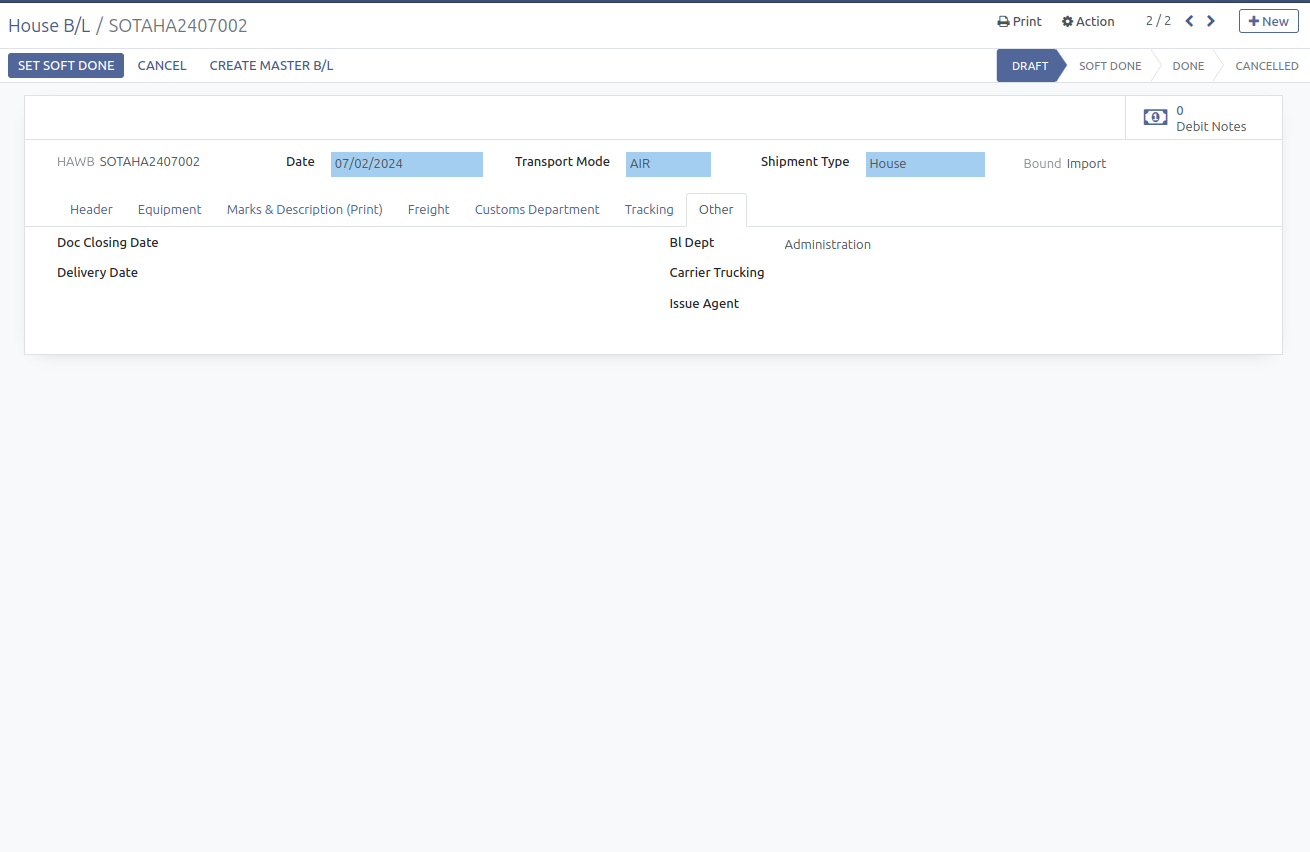Open the Freight tab
This screenshot has width=1310, height=852.
pos(428,210)
